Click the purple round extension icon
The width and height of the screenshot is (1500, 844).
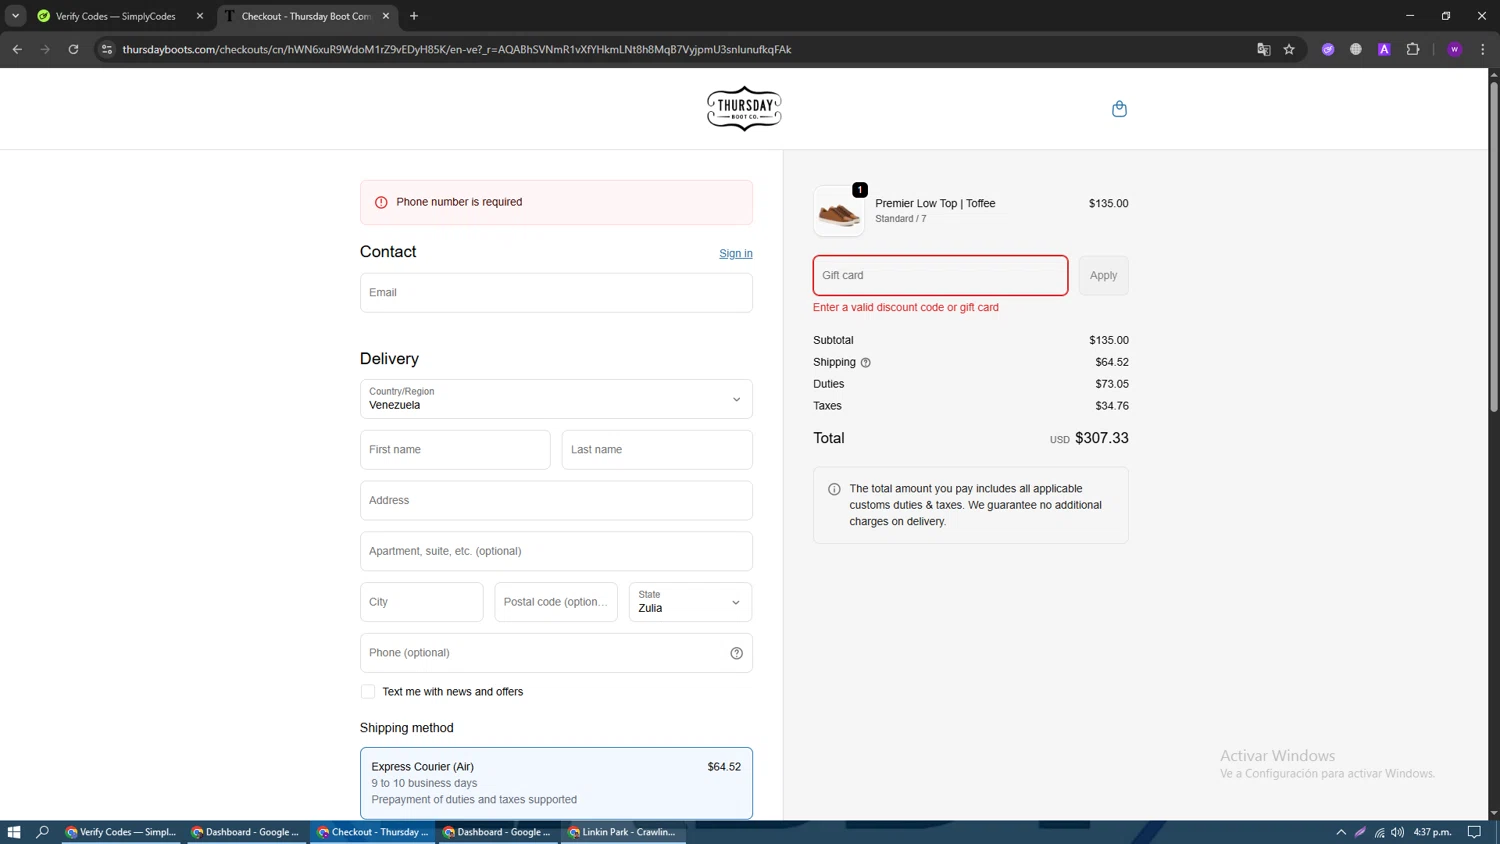tap(1328, 49)
